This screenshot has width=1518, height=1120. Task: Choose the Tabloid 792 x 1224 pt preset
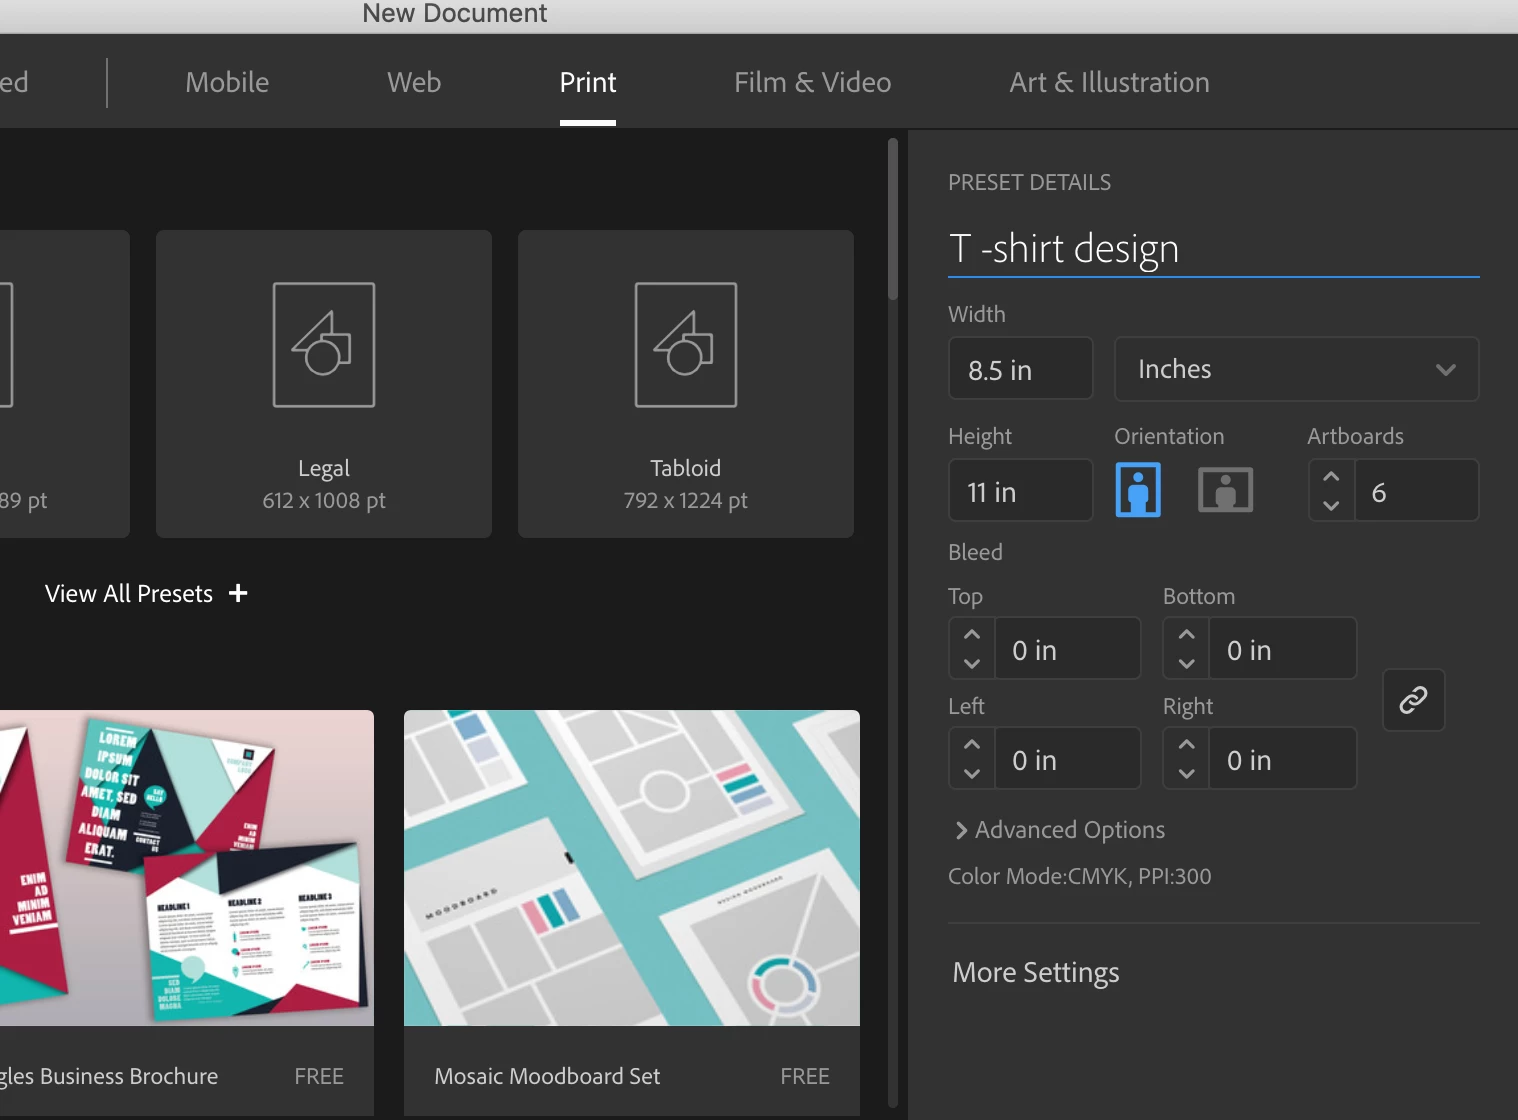coord(686,384)
